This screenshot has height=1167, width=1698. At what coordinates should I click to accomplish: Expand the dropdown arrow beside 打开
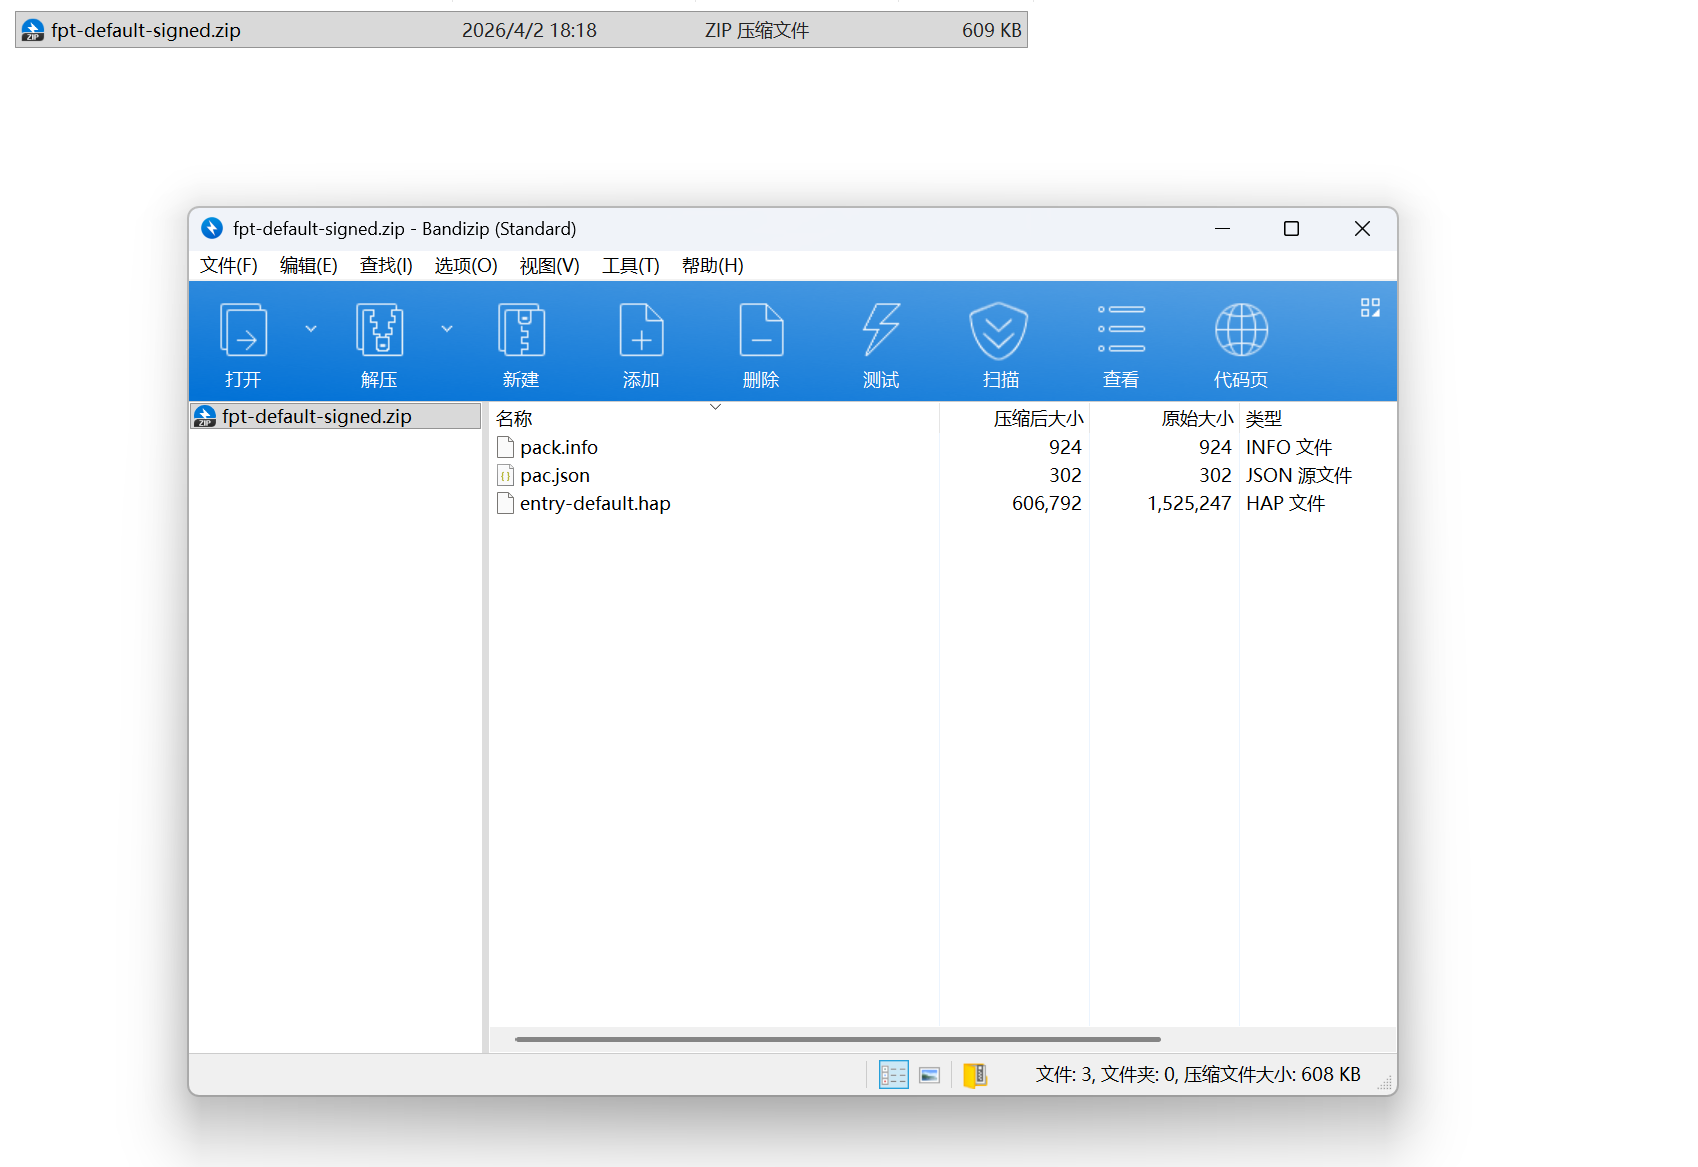(311, 329)
